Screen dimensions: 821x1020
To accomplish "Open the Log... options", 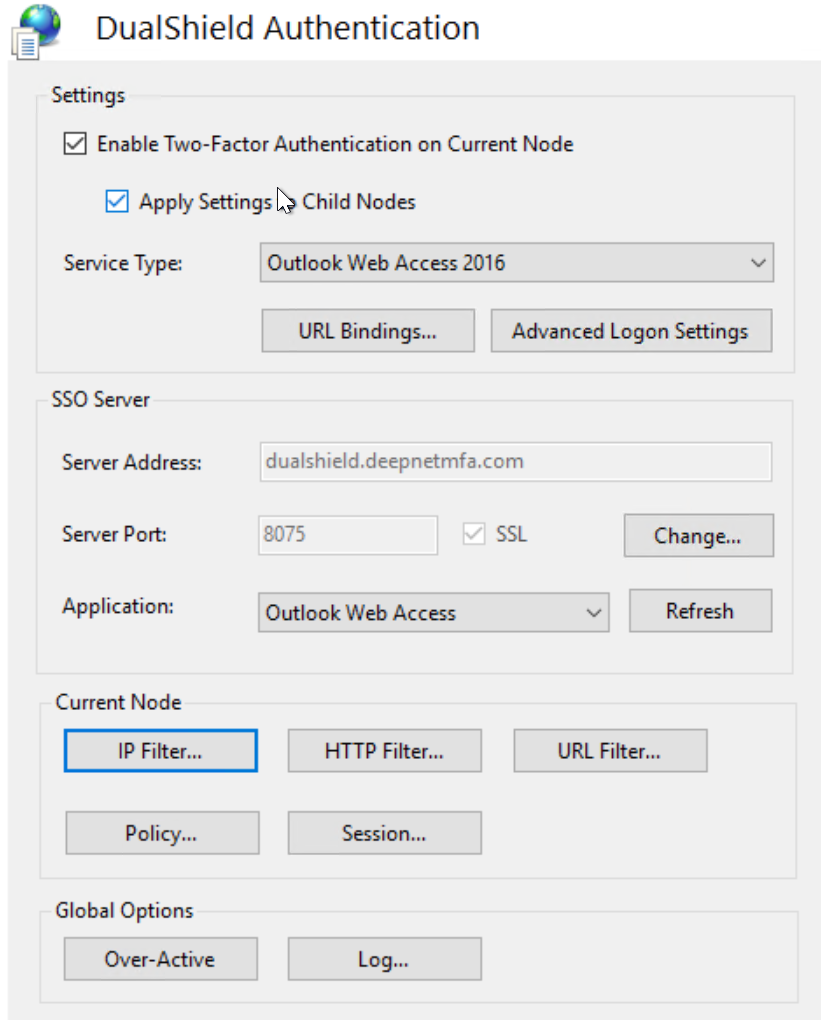I will pos(384,960).
